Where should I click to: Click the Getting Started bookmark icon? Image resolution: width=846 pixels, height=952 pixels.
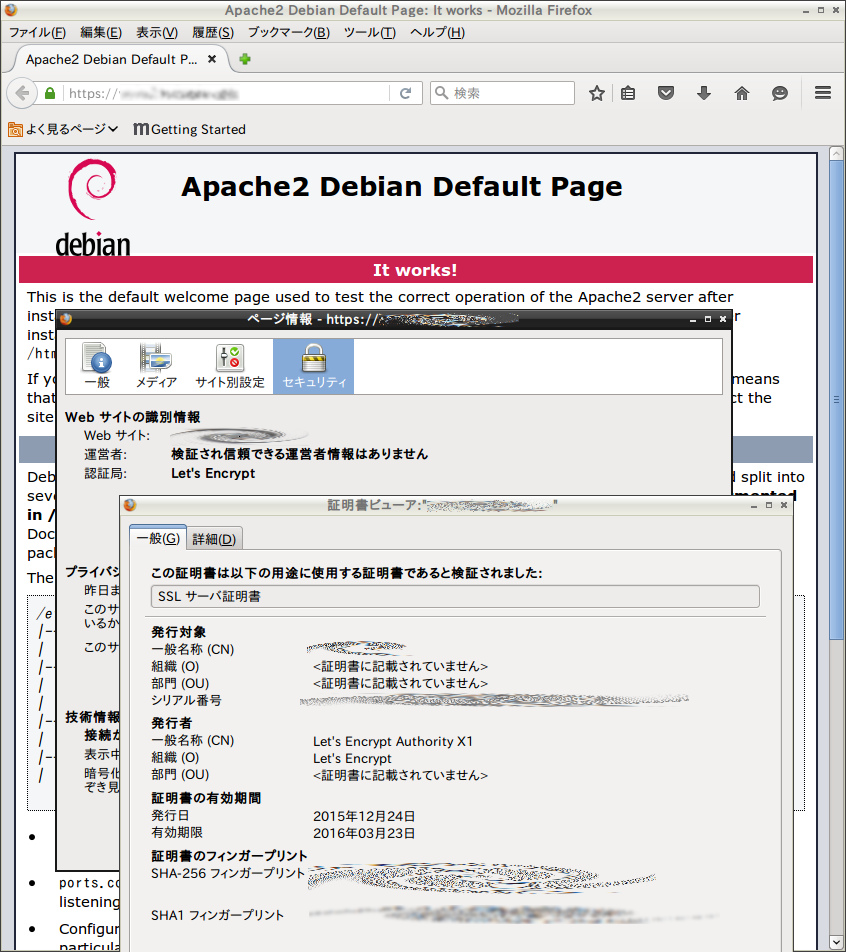pyautogui.click(x=141, y=129)
